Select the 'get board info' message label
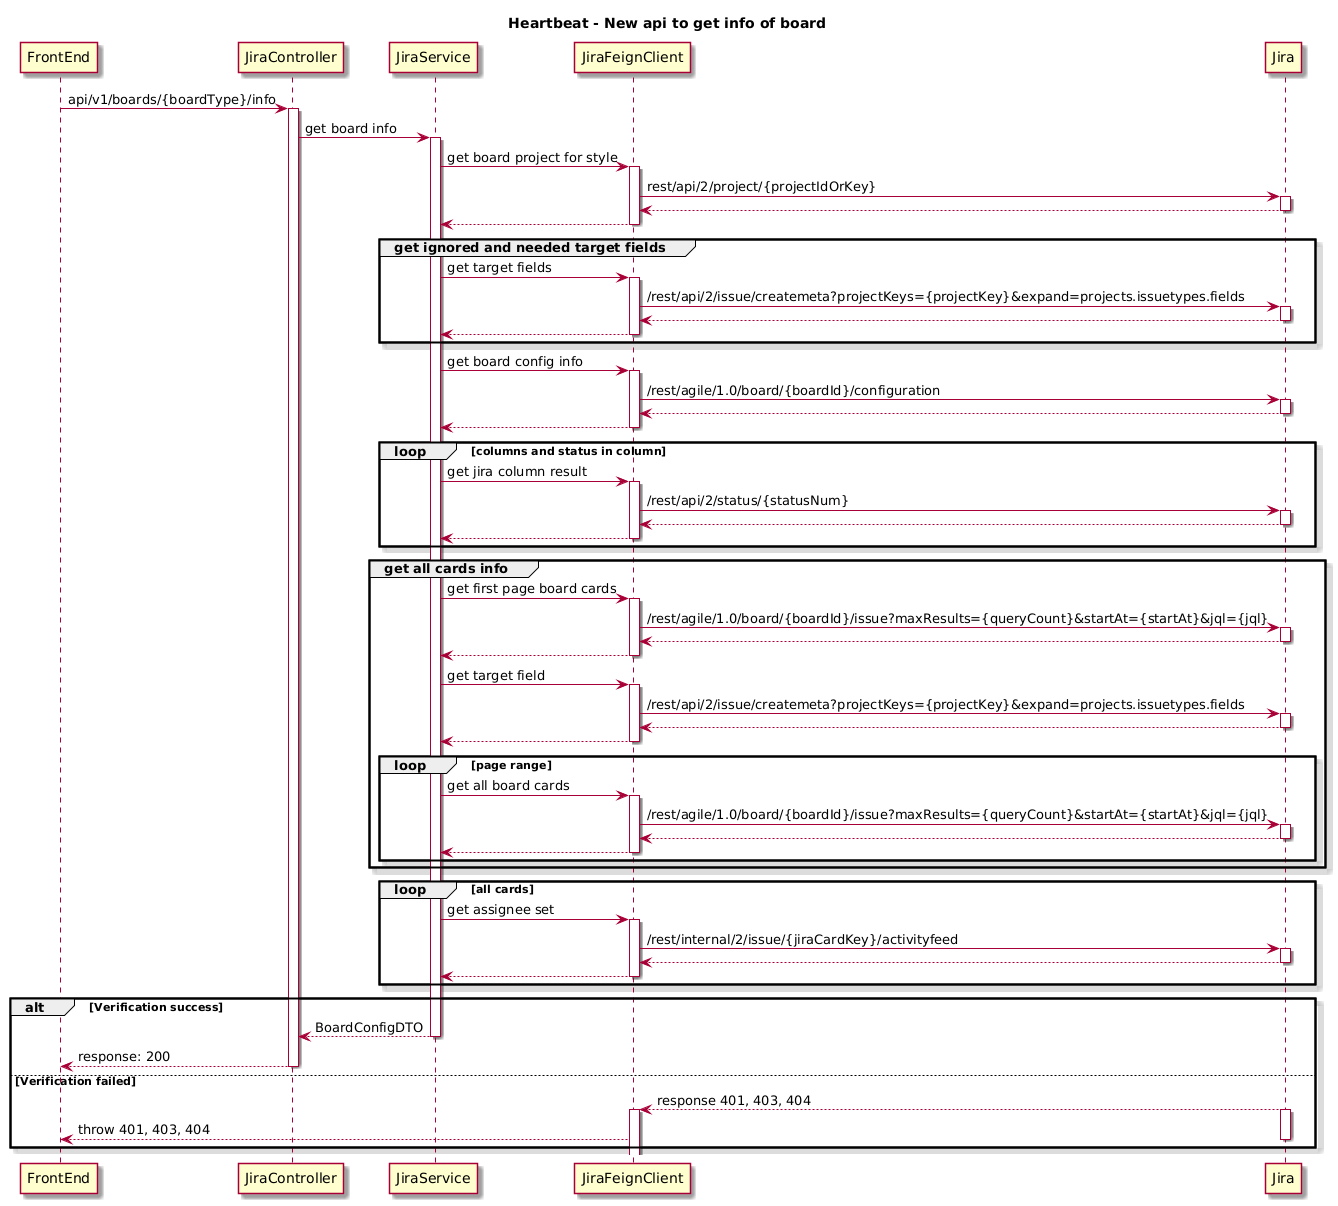Screen dimensions: 1338x1206 point(351,129)
